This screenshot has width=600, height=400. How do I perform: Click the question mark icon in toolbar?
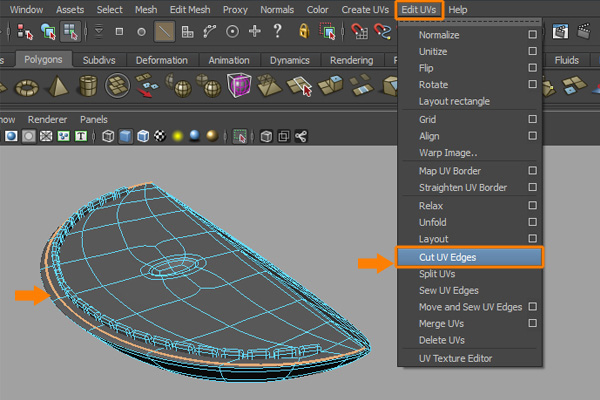[x=277, y=32]
